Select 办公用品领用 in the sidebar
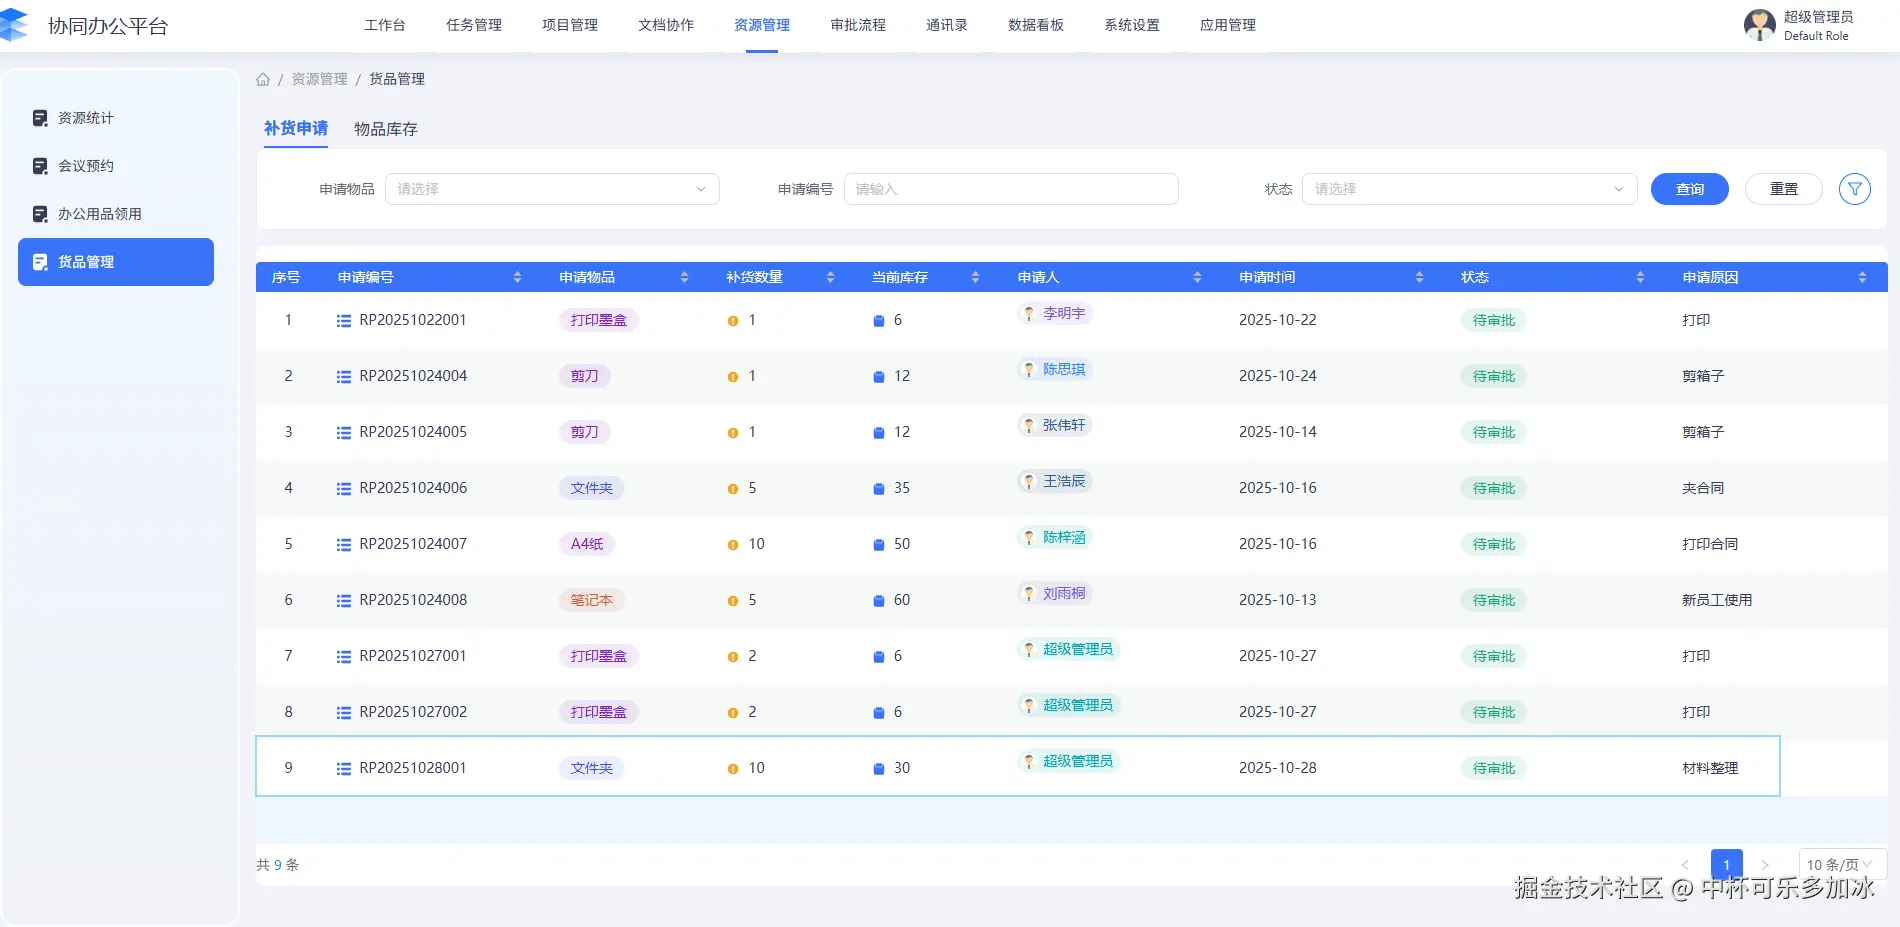This screenshot has width=1900, height=927. click(x=100, y=214)
